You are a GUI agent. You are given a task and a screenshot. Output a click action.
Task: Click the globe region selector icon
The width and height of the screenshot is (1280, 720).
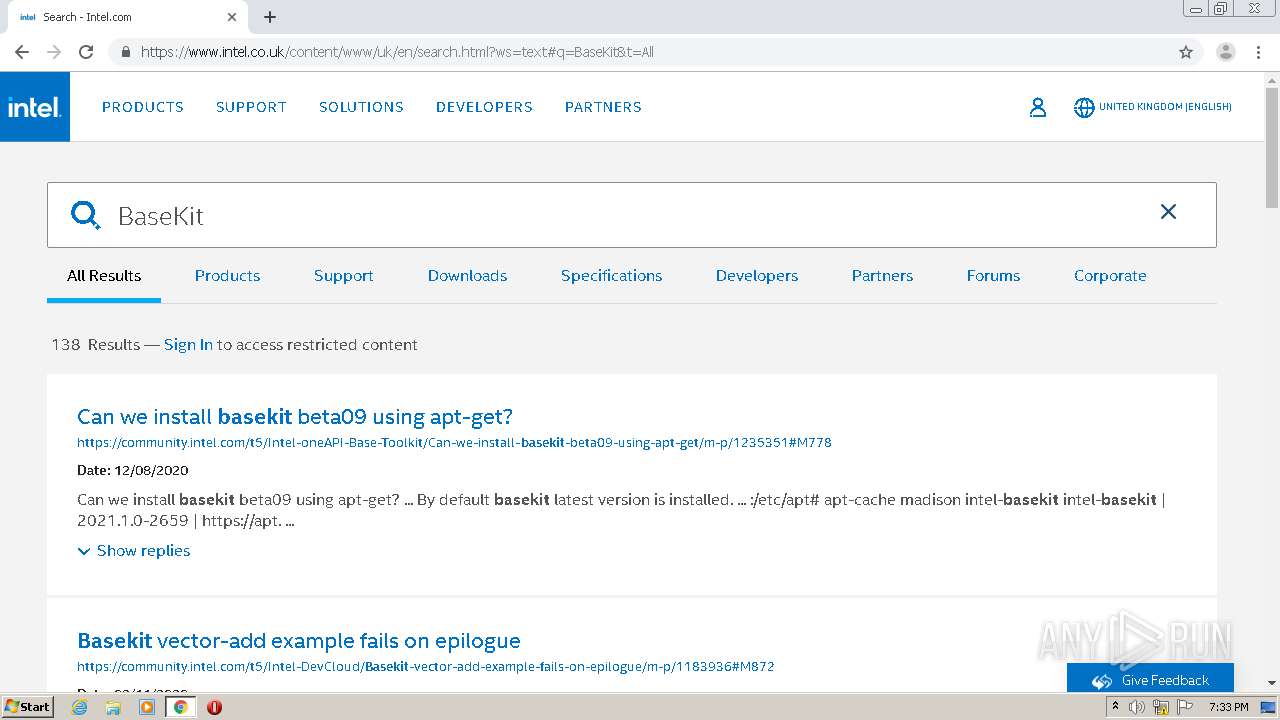[x=1084, y=107]
